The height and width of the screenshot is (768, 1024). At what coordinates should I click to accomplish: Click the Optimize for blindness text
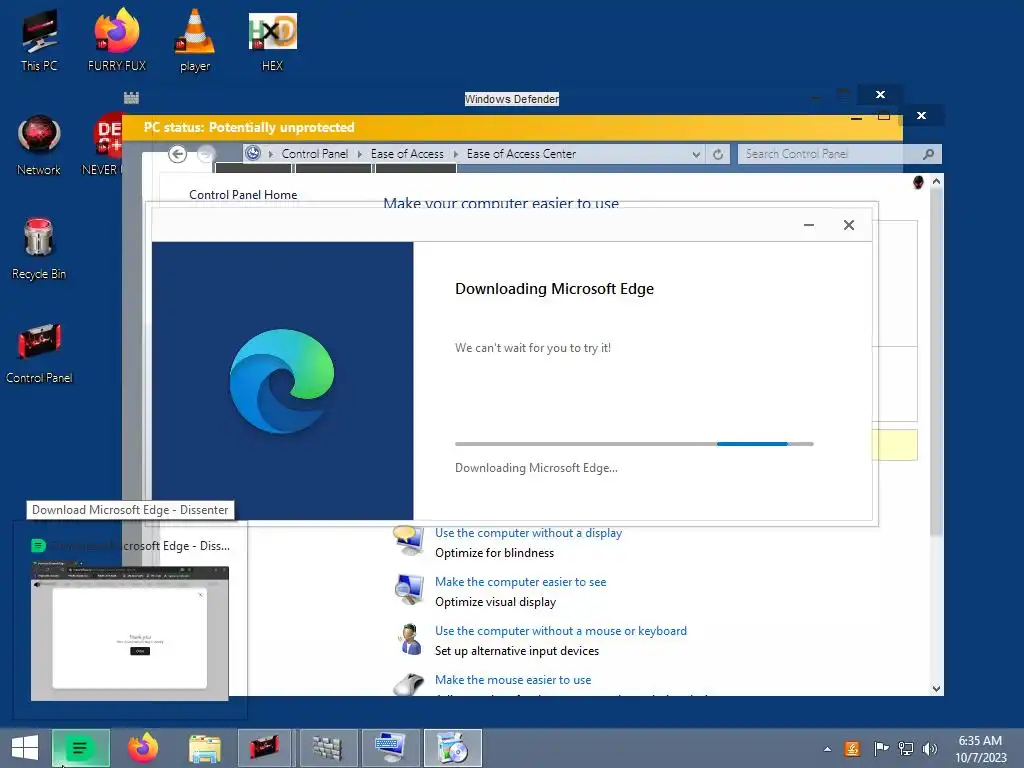(x=494, y=552)
